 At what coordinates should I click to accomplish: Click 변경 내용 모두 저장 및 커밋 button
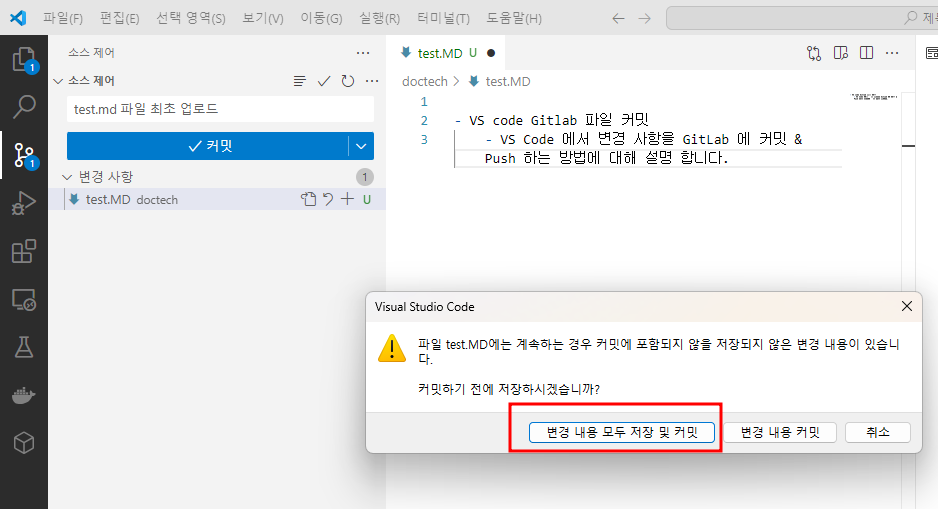click(622, 432)
